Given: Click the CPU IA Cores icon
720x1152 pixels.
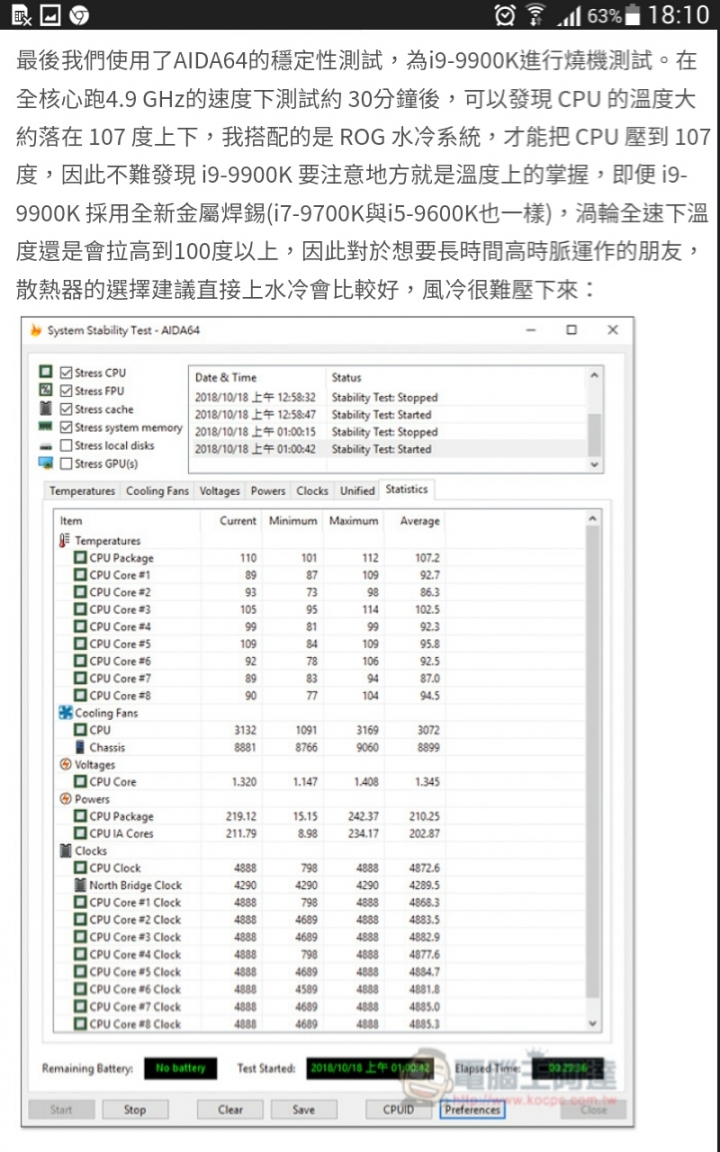Looking at the screenshot, I should pos(81,833).
